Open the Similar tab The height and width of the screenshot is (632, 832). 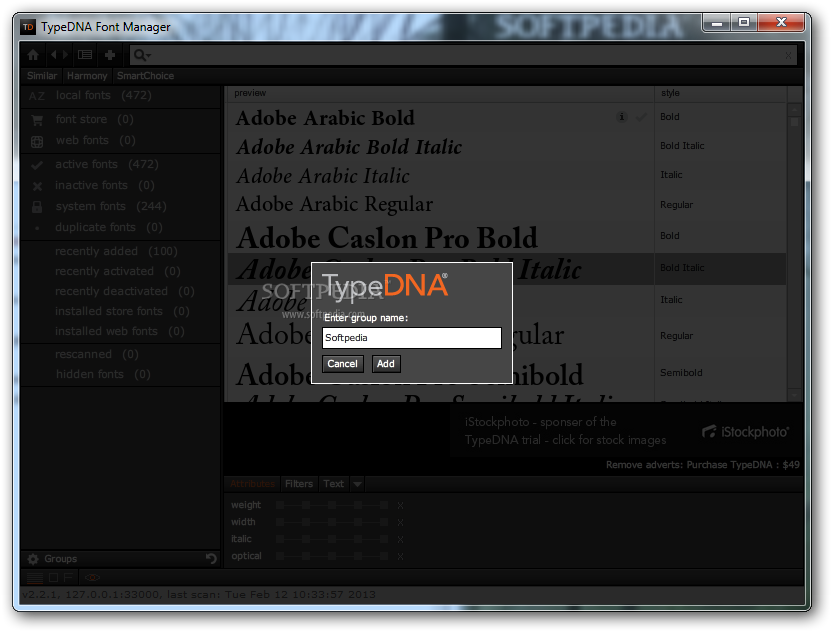[42, 76]
